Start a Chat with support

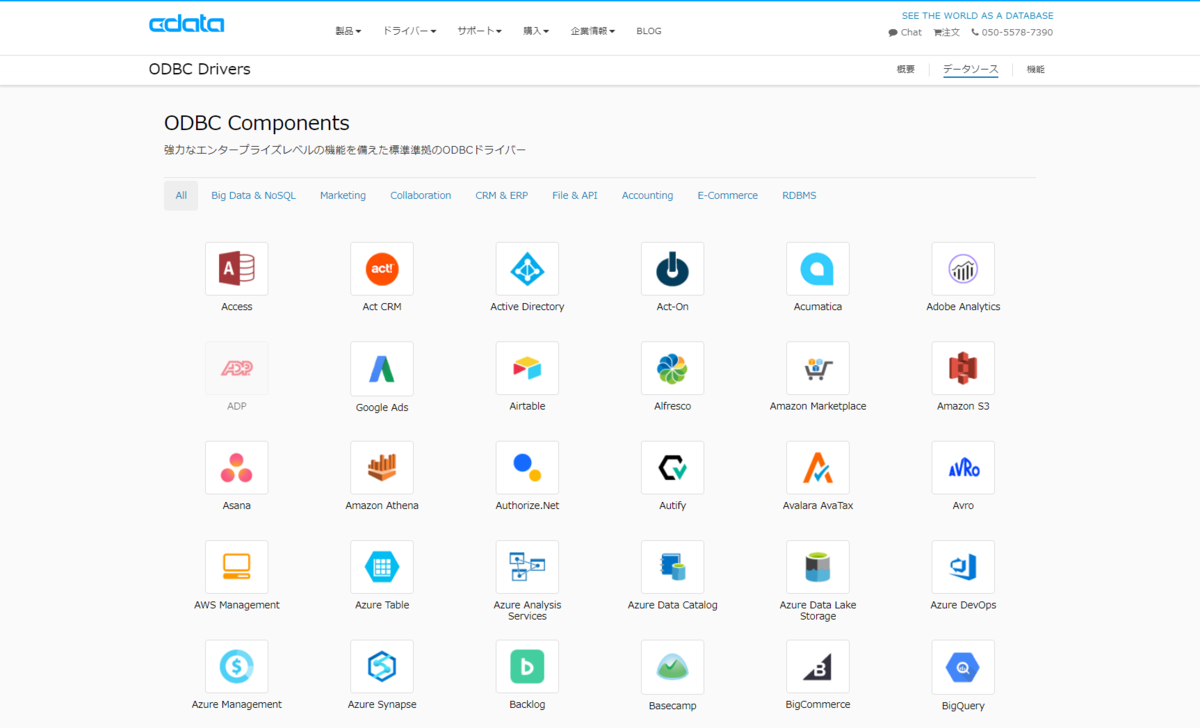click(905, 33)
